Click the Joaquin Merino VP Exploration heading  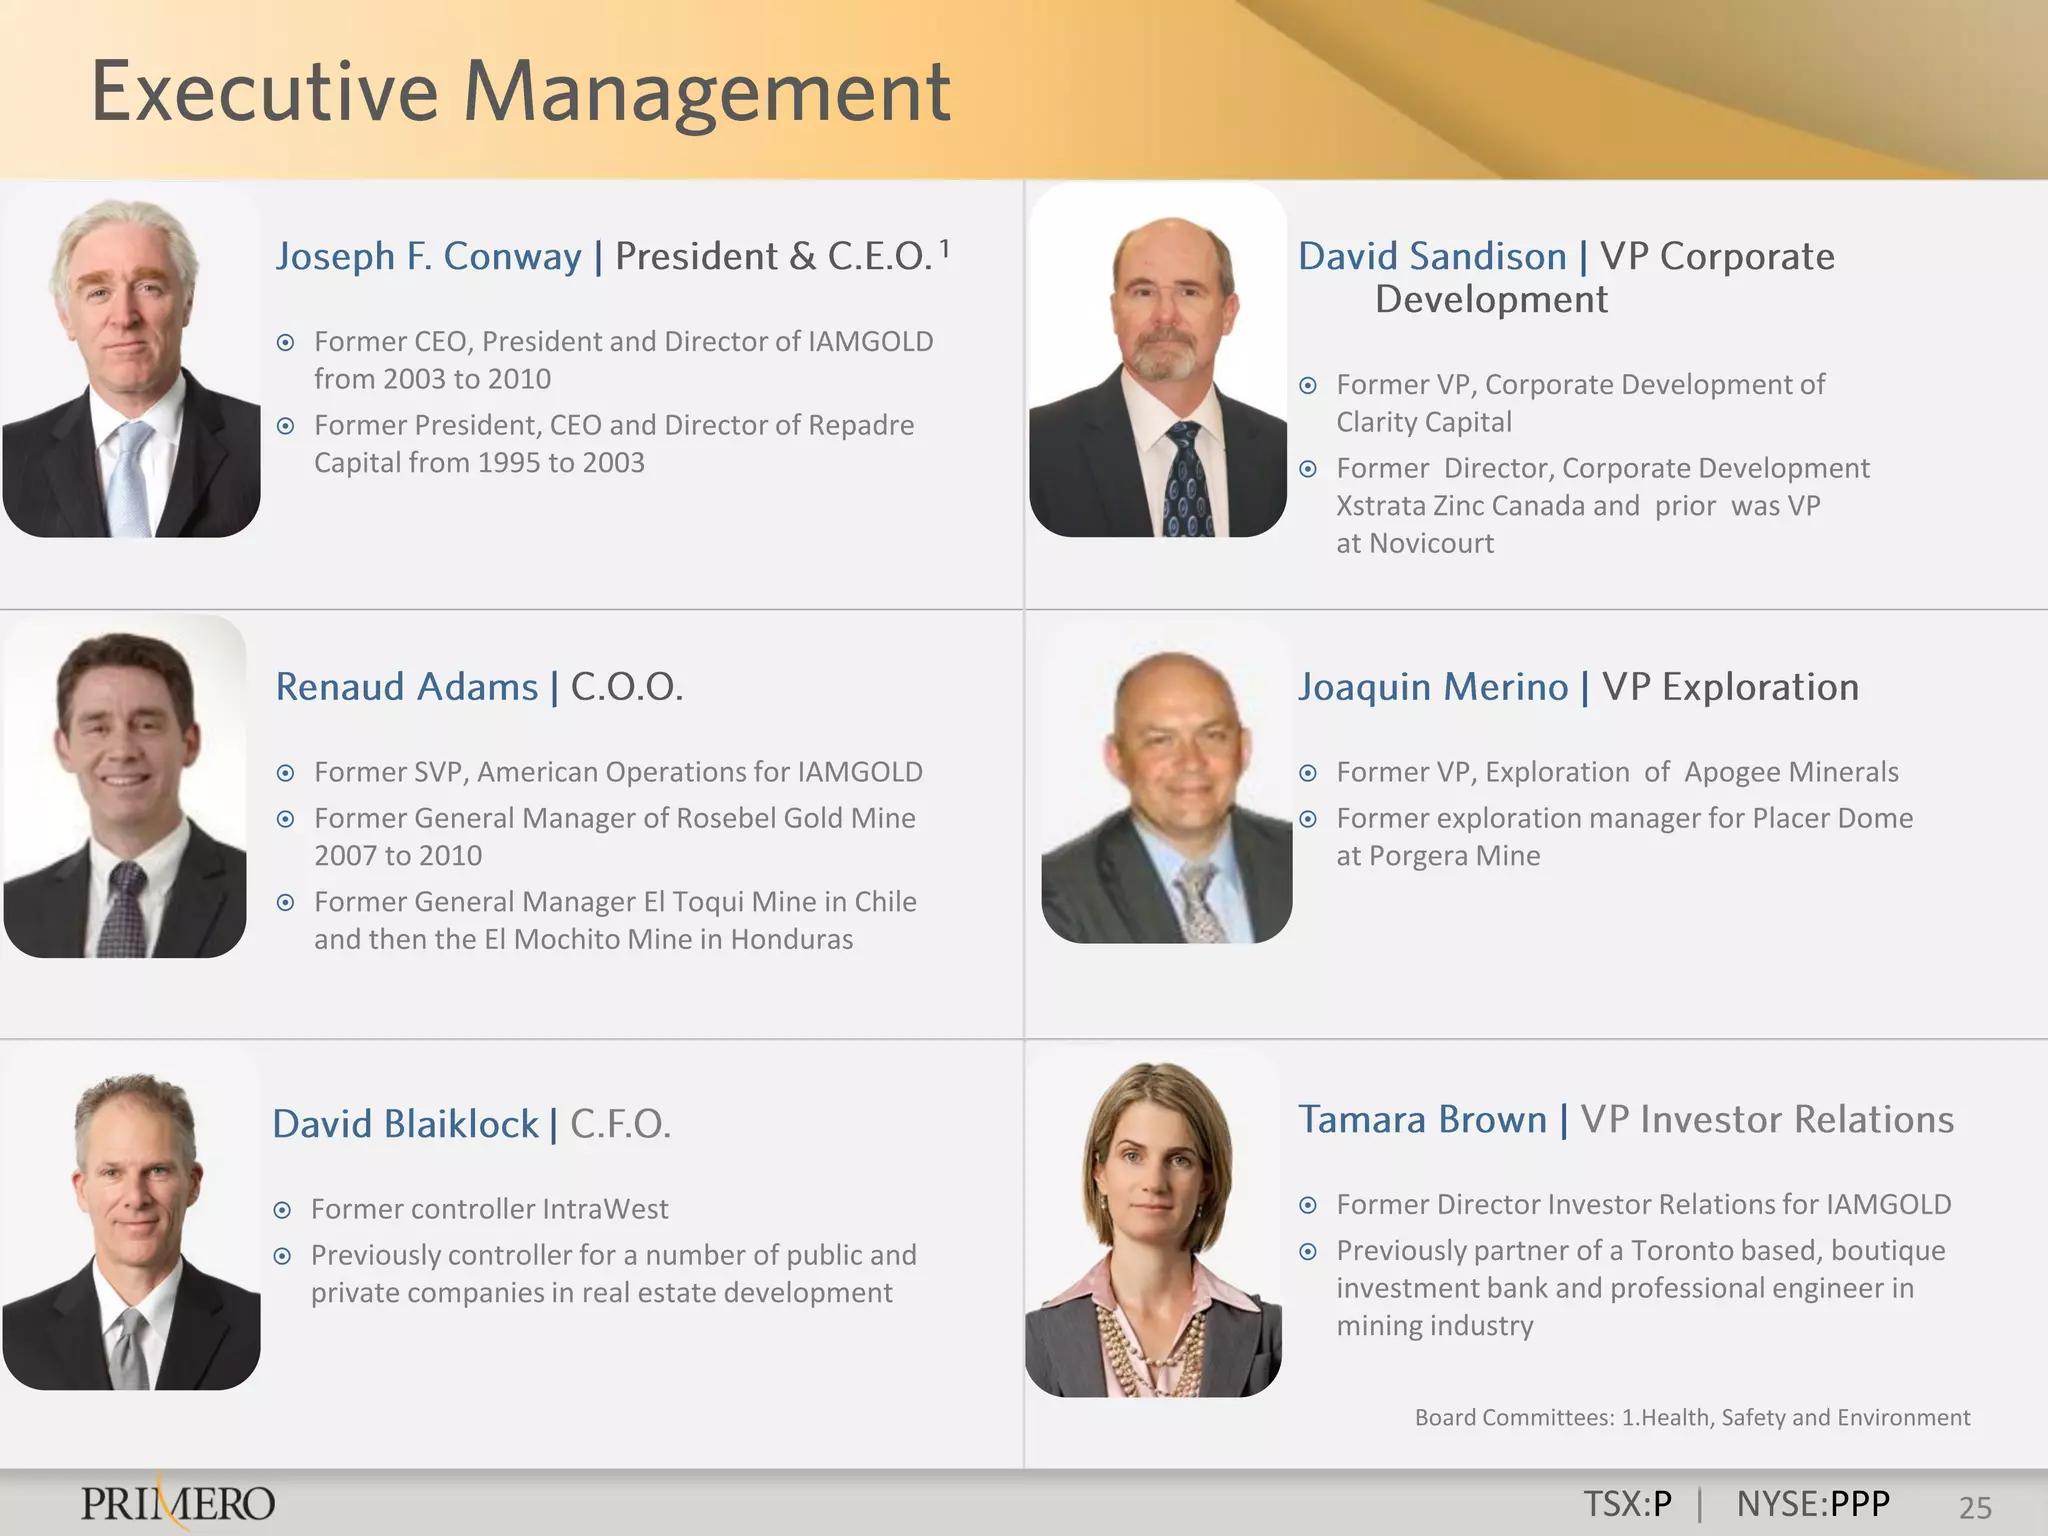(x=1578, y=688)
